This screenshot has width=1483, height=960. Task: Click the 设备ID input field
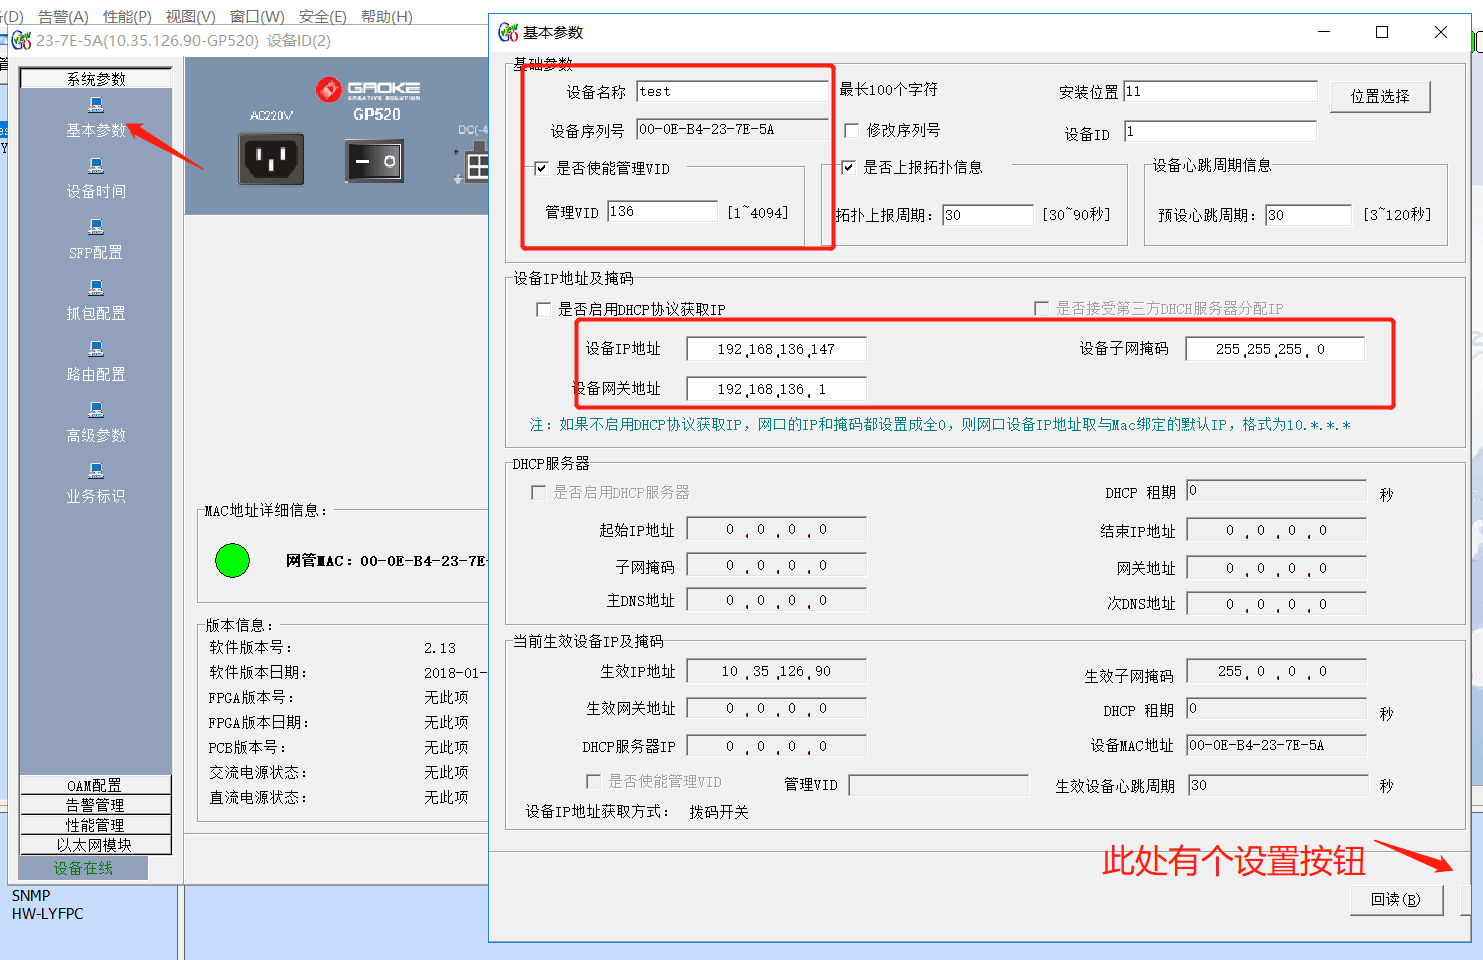tap(1220, 131)
